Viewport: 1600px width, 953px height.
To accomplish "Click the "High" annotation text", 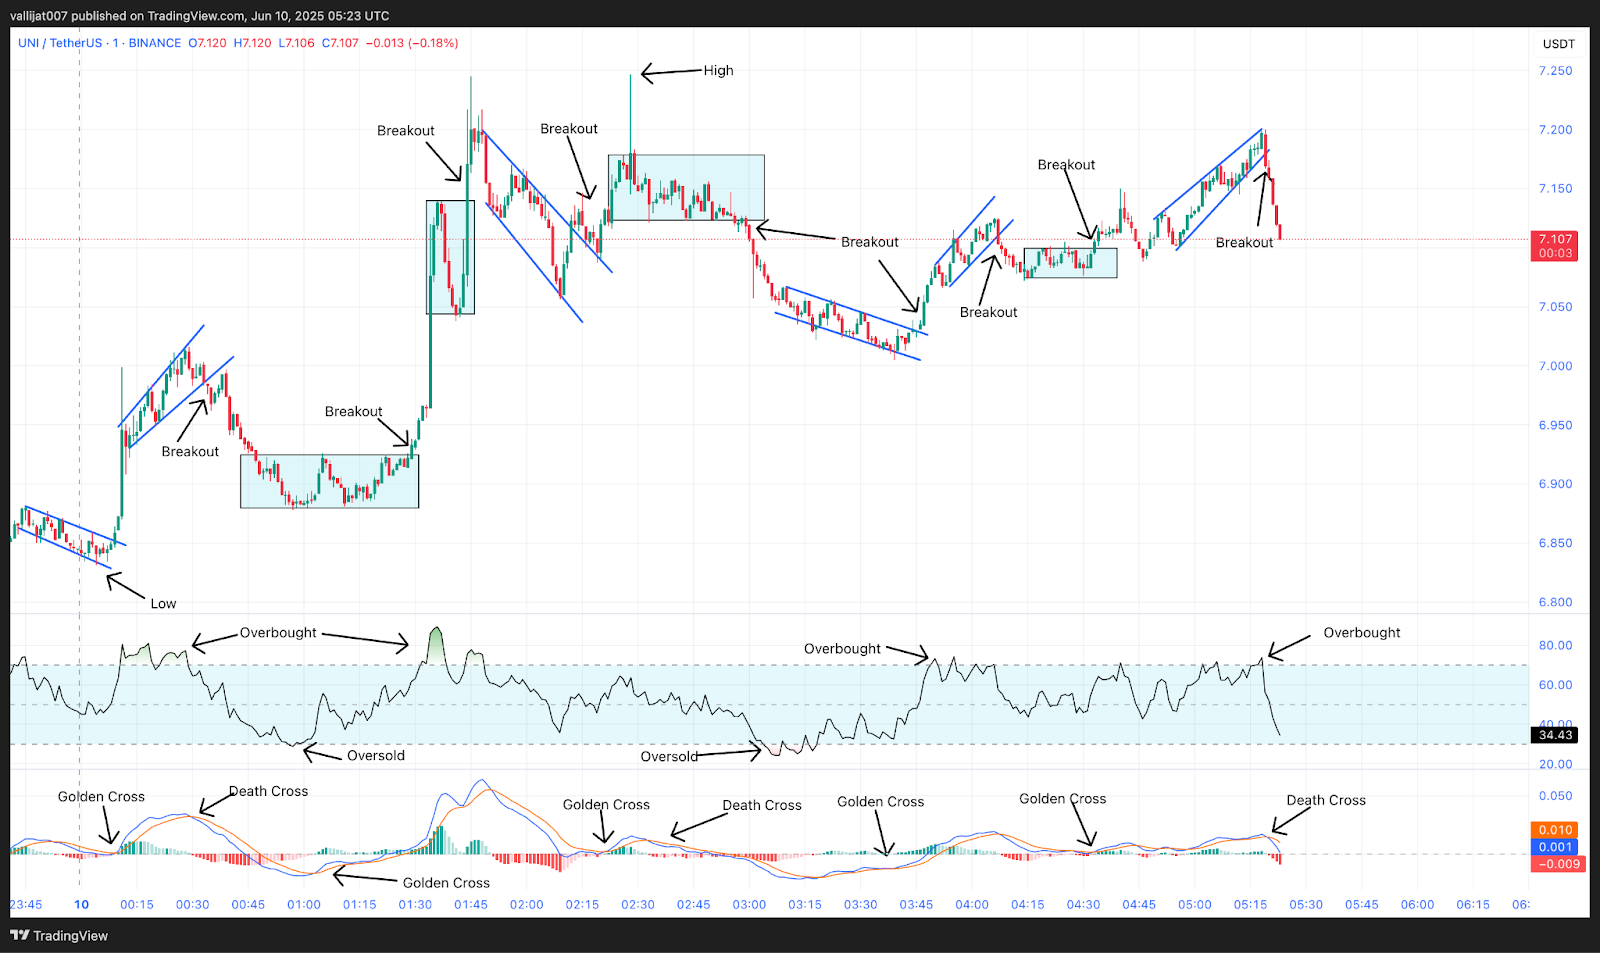I will (x=718, y=71).
